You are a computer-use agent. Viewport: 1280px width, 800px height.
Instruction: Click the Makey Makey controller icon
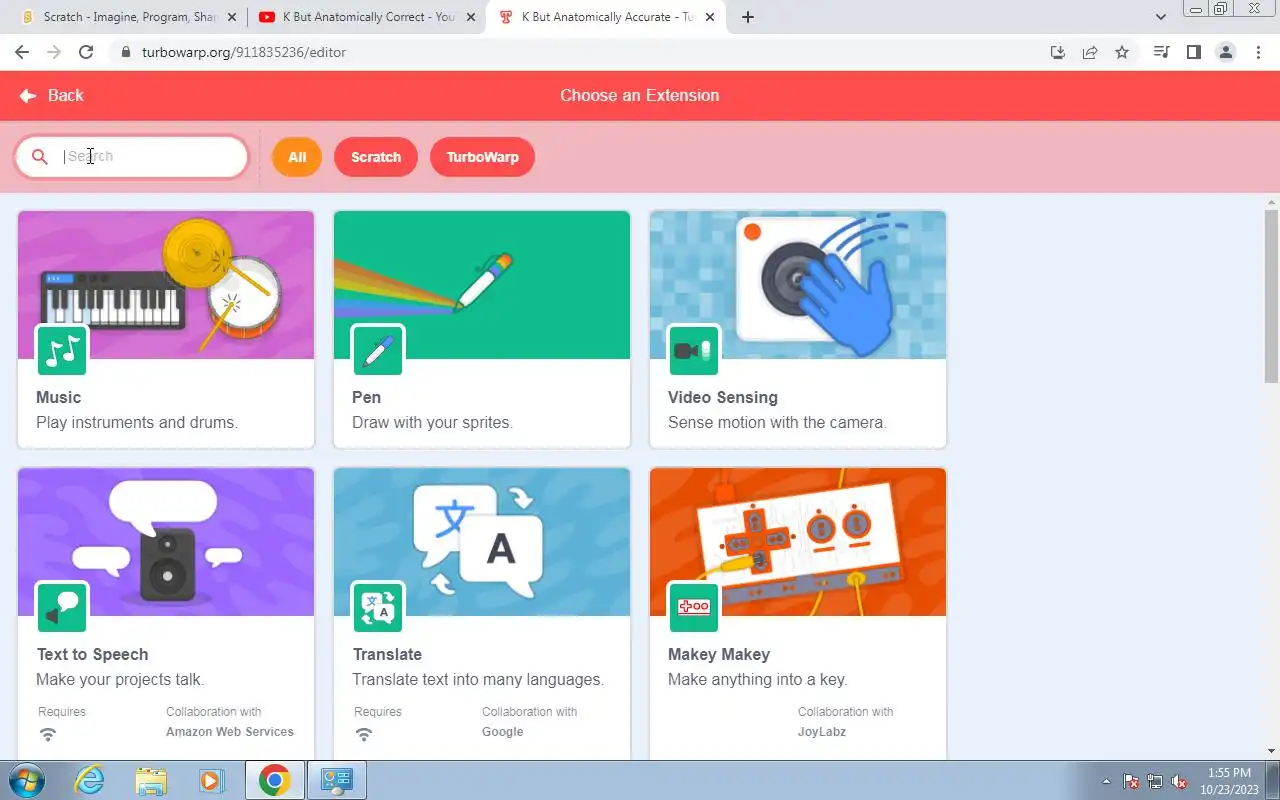click(x=694, y=607)
